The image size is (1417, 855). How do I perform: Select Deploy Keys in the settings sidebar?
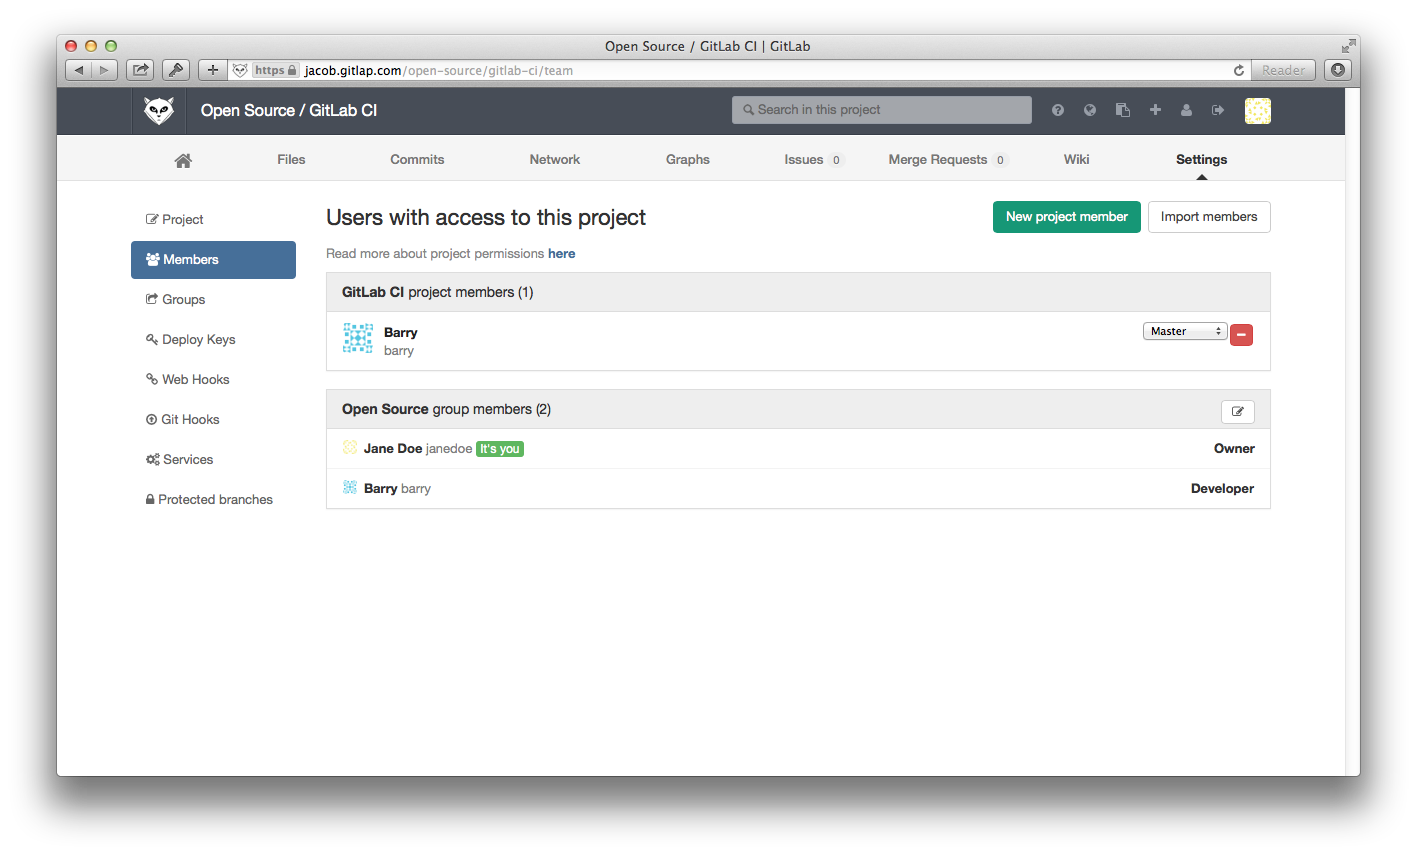pyautogui.click(x=198, y=339)
